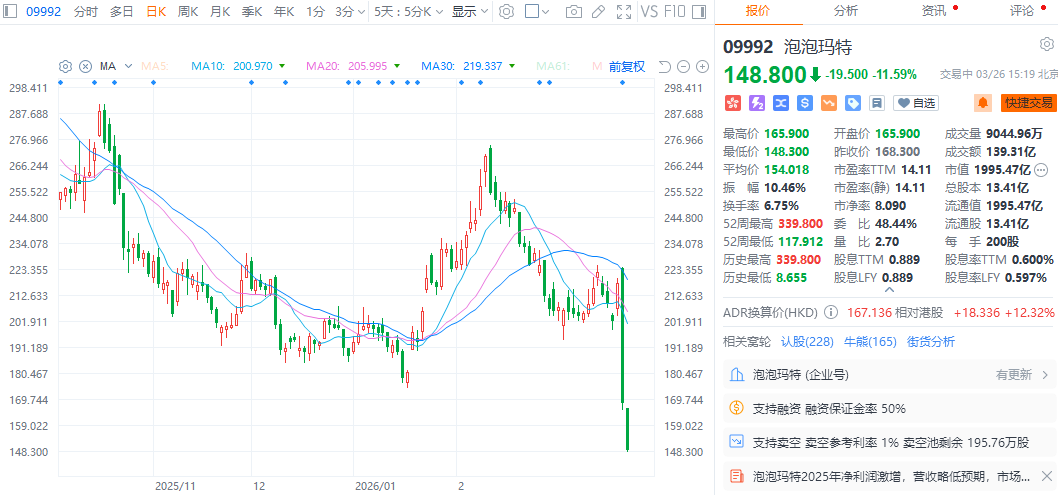Open 支持卖空 short selling row
1058x495 pixels.
coord(889,443)
